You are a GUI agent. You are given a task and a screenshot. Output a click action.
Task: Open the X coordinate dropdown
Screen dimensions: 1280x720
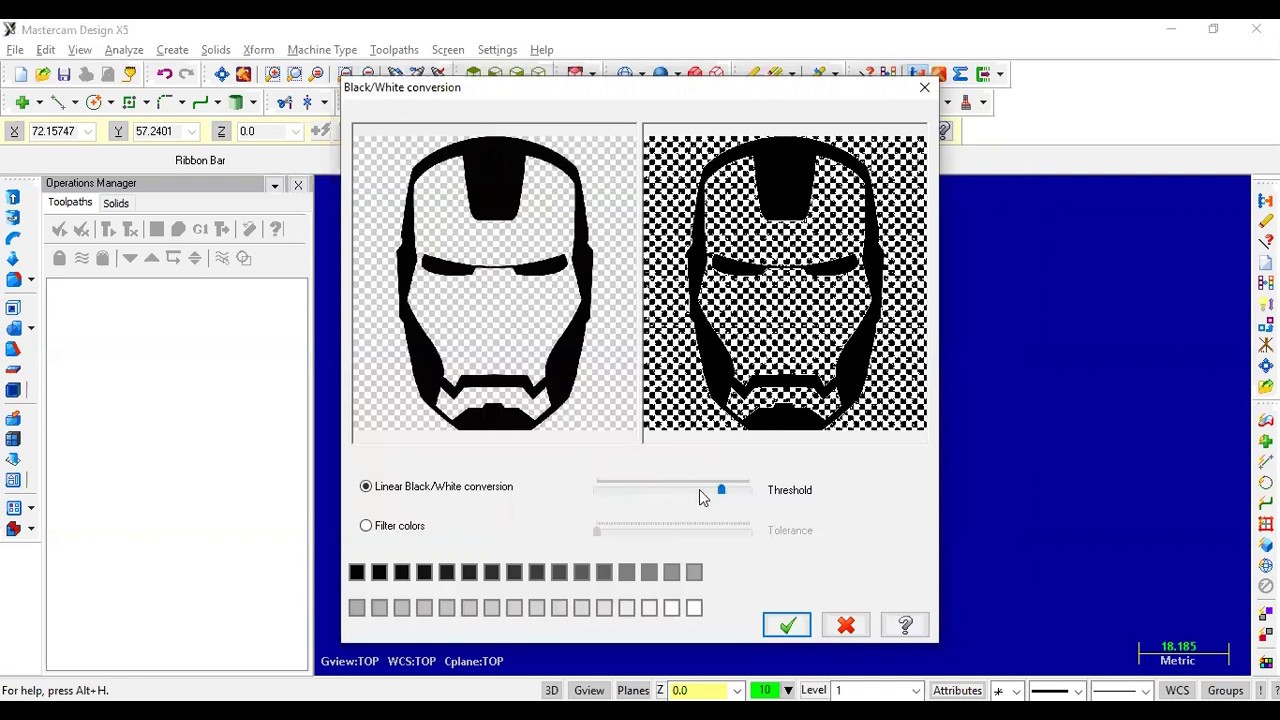[89, 131]
